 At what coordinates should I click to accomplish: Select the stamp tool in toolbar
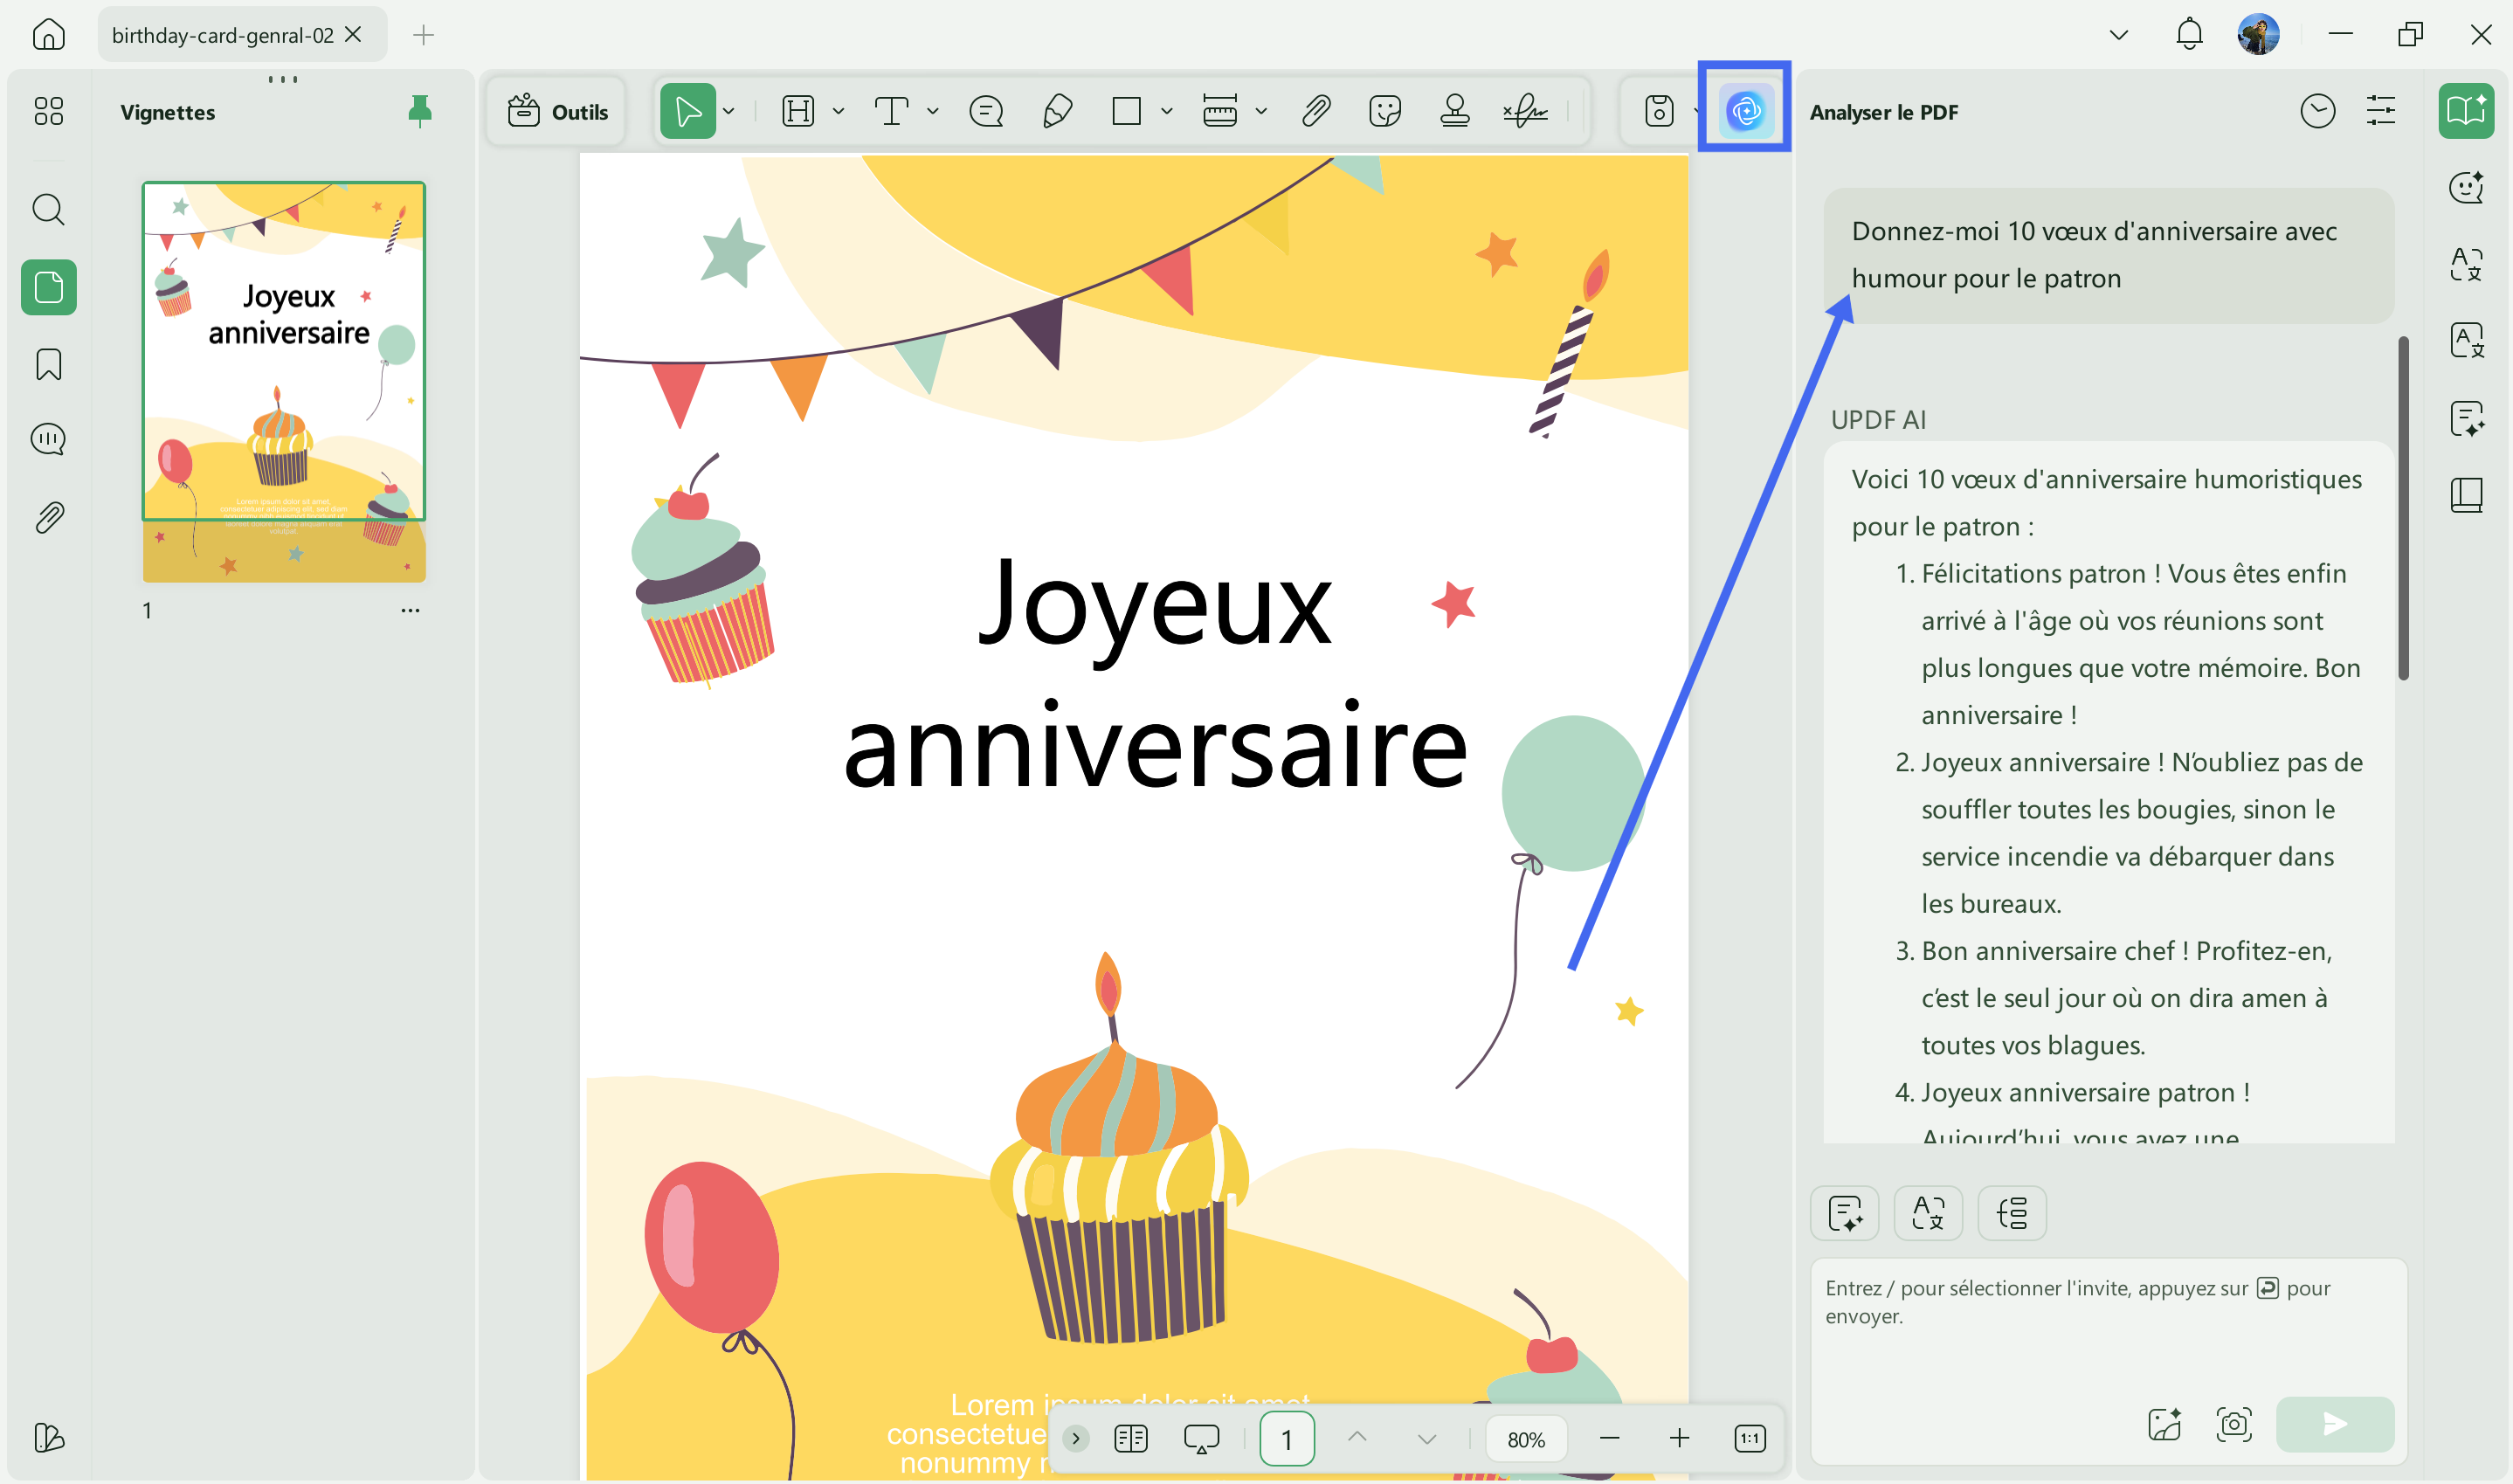pos(1455,110)
